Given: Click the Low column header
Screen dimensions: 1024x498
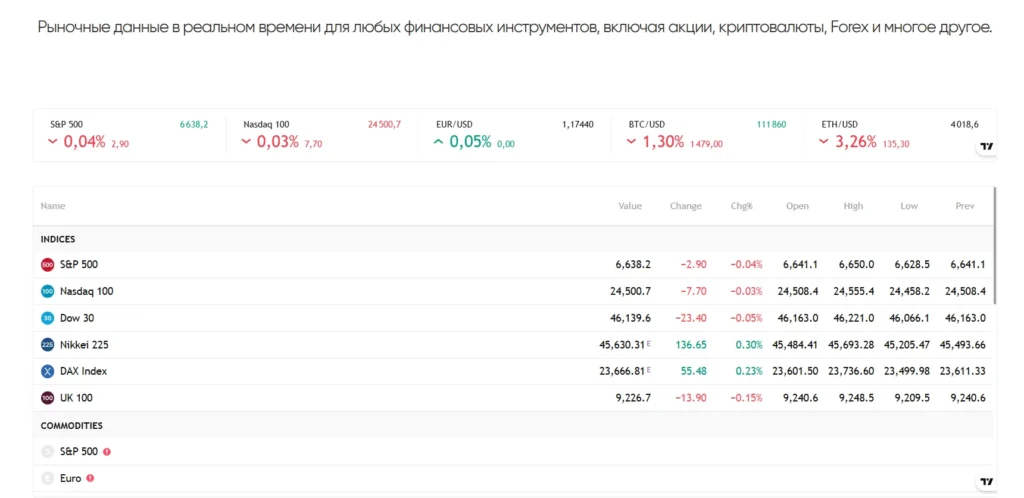Looking at the screenshot, I should pyautogui.click(x=909, y=206).
